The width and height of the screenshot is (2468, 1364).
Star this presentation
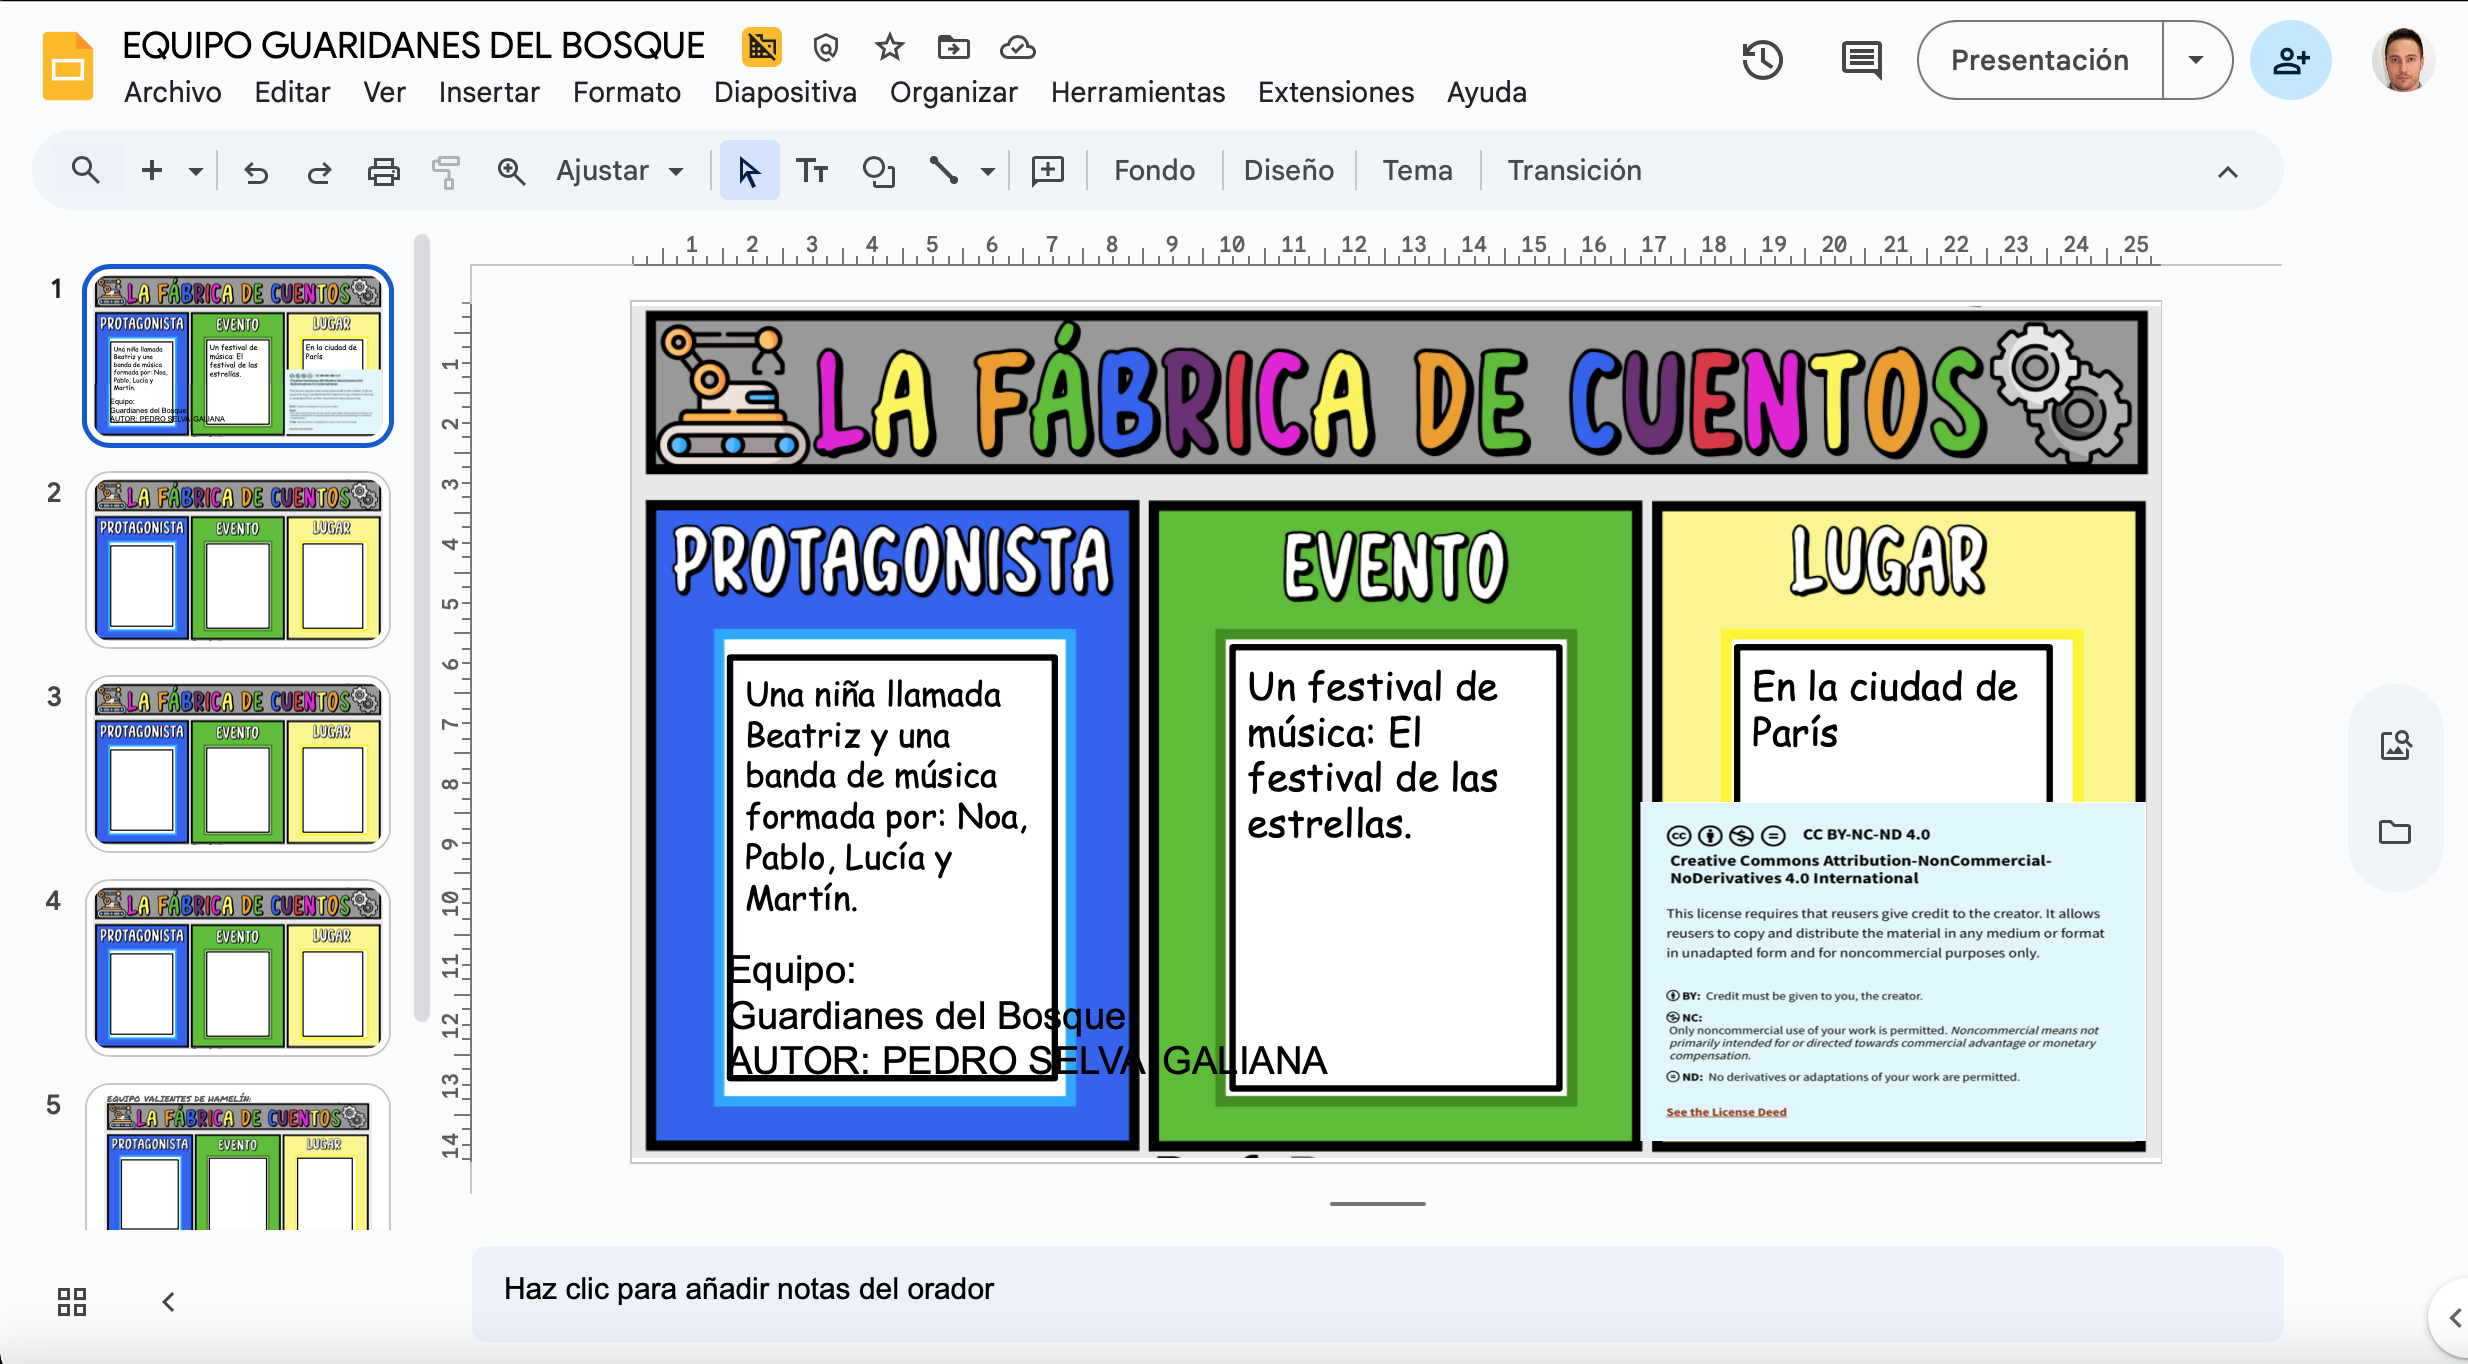[x=889, y=47]
